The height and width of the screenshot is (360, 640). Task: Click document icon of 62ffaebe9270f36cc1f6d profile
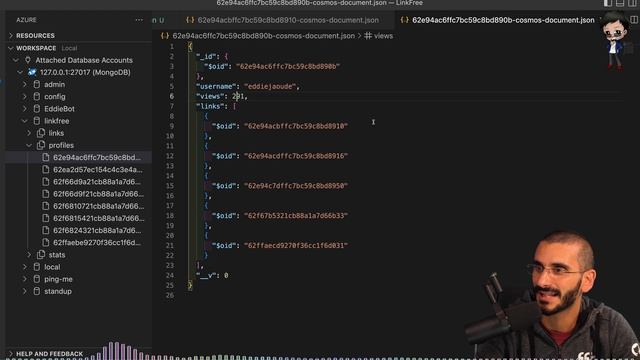[46, 242]
